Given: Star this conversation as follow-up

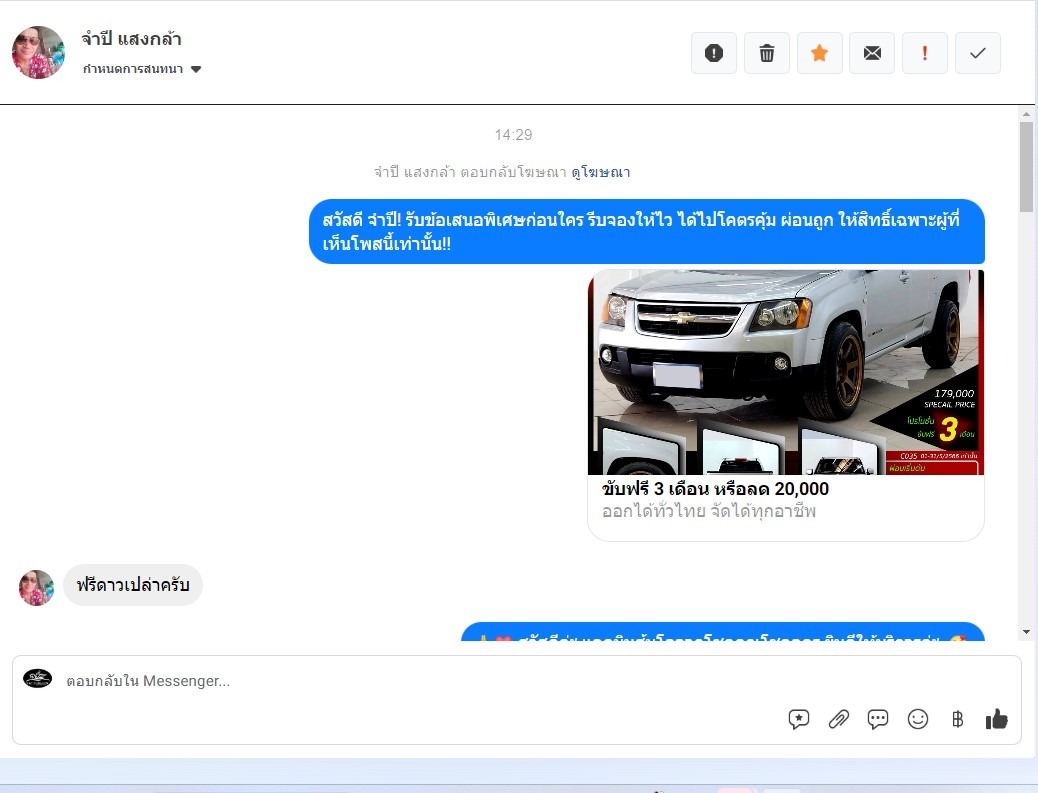Looking at the screenshot, I should point(820,53).
